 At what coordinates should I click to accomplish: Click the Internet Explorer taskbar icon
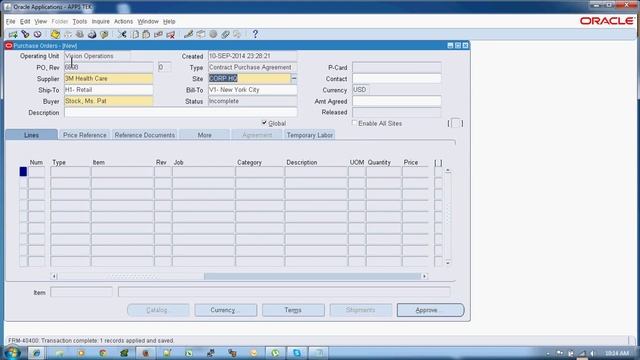36,353
